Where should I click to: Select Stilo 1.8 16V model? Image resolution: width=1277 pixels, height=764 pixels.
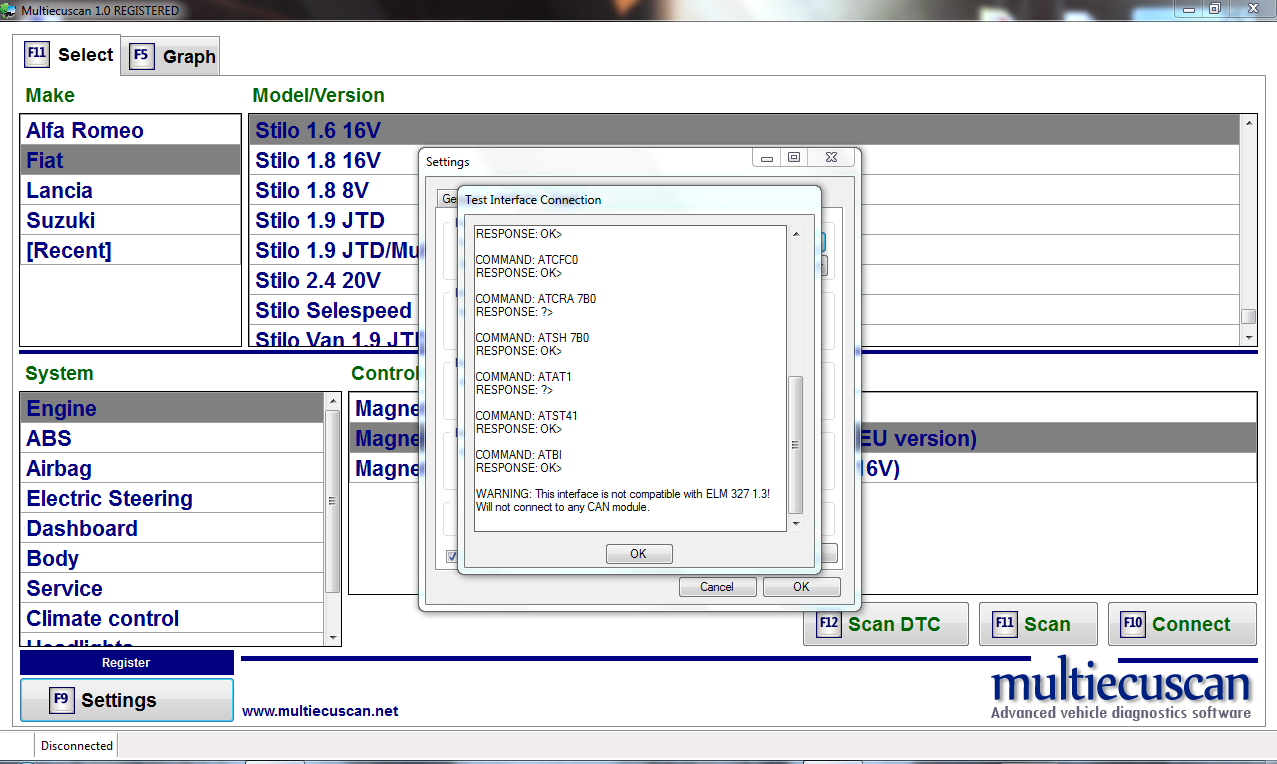335,160
